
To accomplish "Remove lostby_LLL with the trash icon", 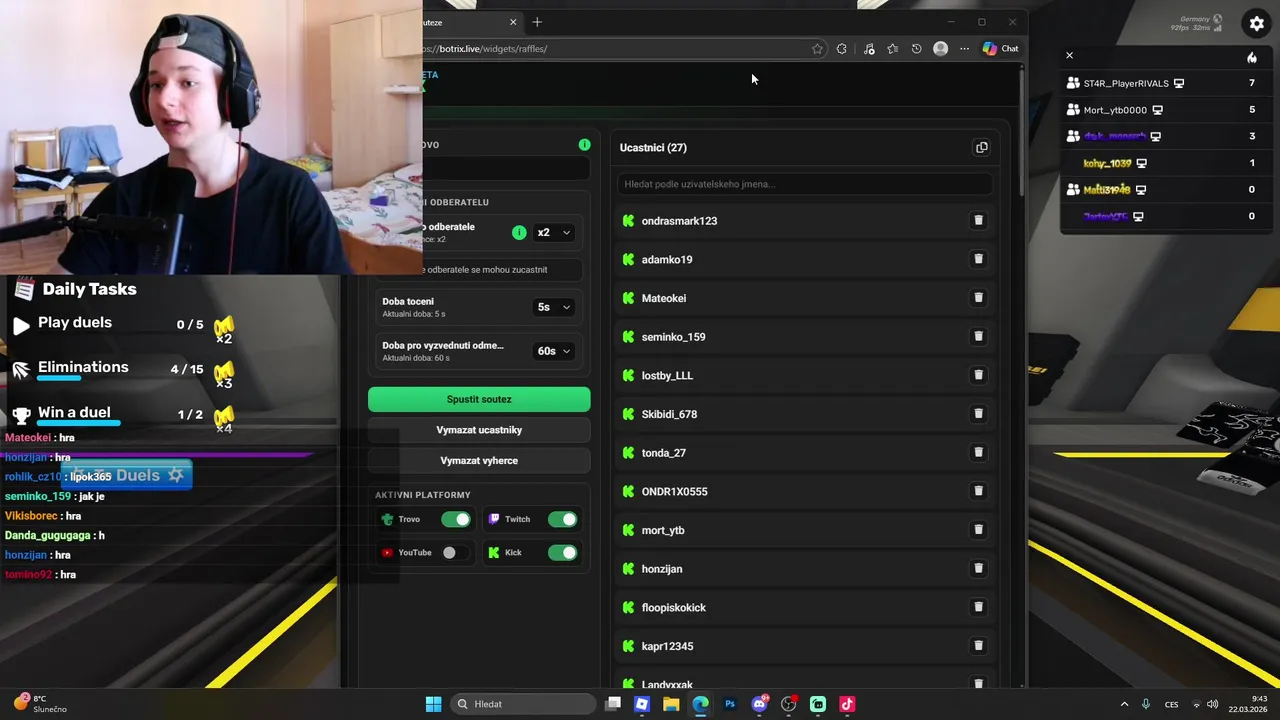I will 979,375.
